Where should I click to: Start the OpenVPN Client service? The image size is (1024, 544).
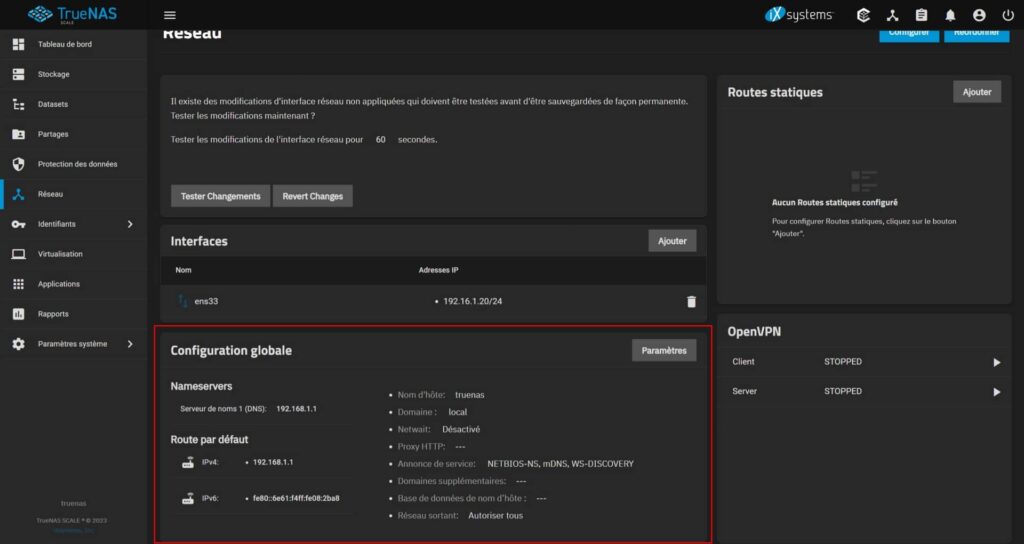996,362
